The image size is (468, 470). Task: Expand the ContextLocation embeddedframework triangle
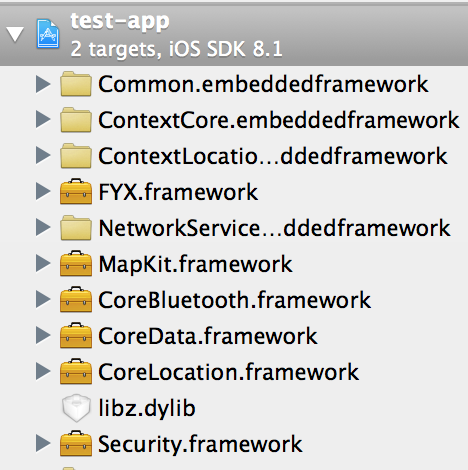[43, 156]
